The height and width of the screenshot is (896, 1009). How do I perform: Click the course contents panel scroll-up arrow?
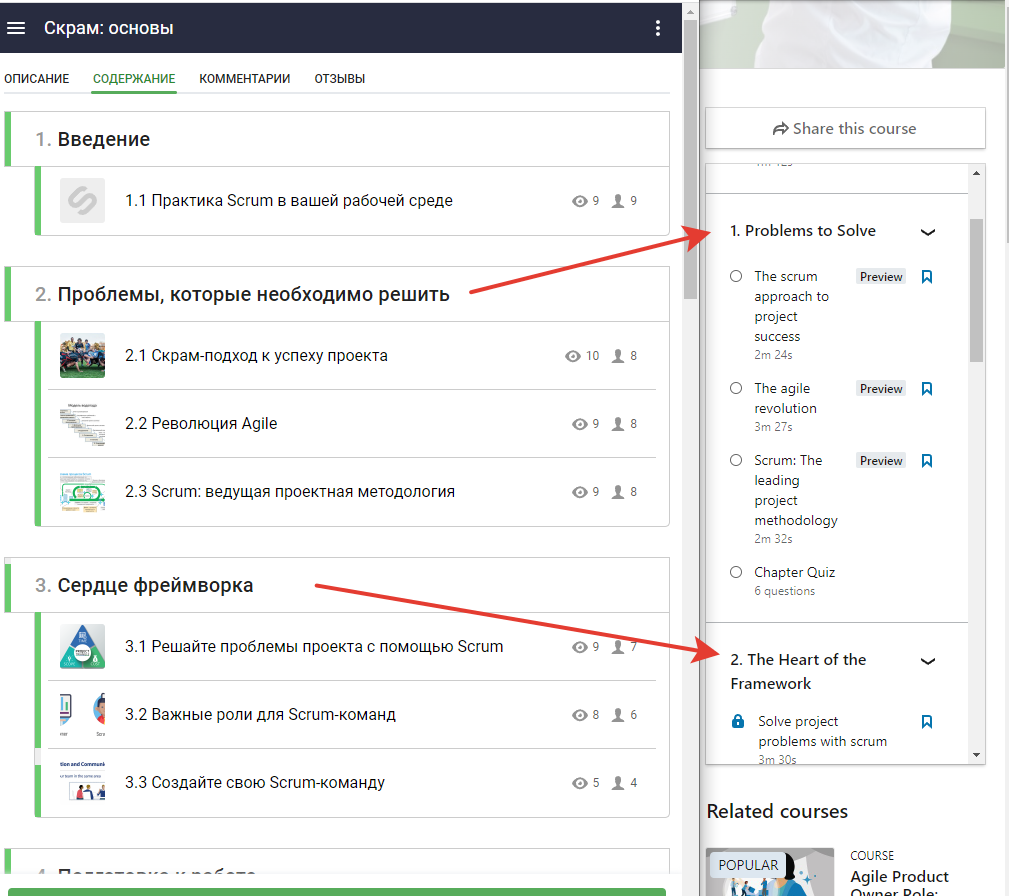976,173
